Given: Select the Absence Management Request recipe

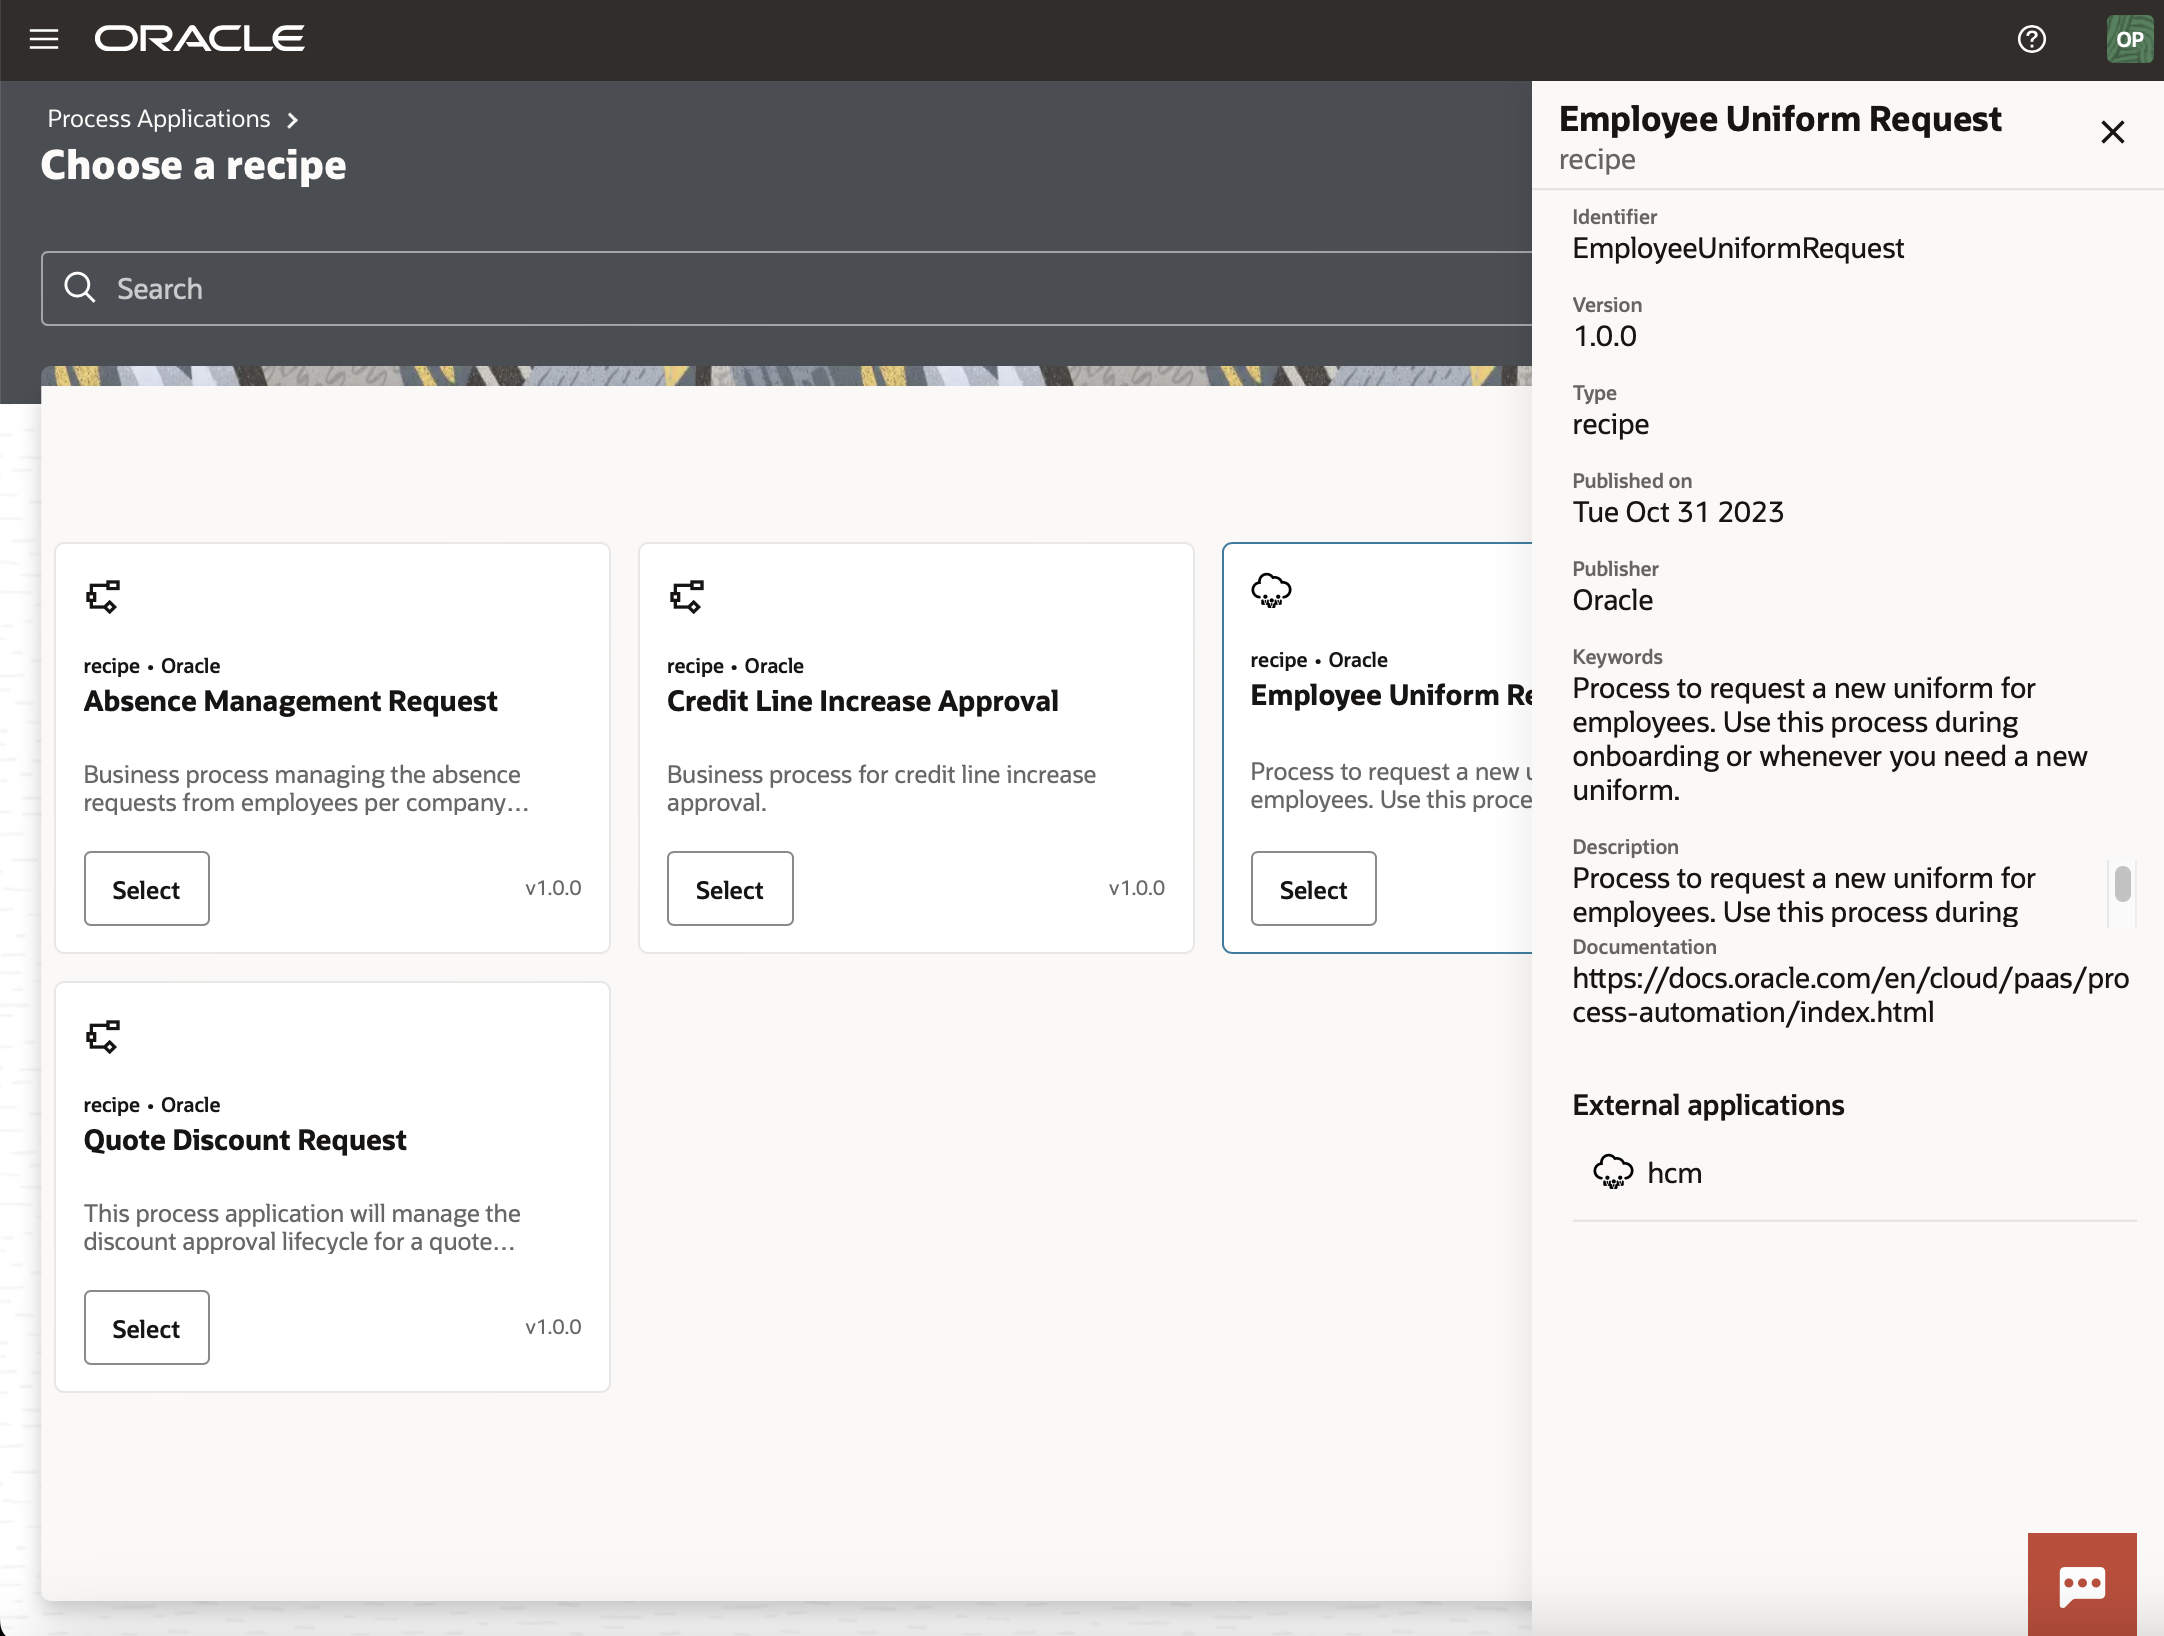Looking at the screenshot, I should [146, 889].
